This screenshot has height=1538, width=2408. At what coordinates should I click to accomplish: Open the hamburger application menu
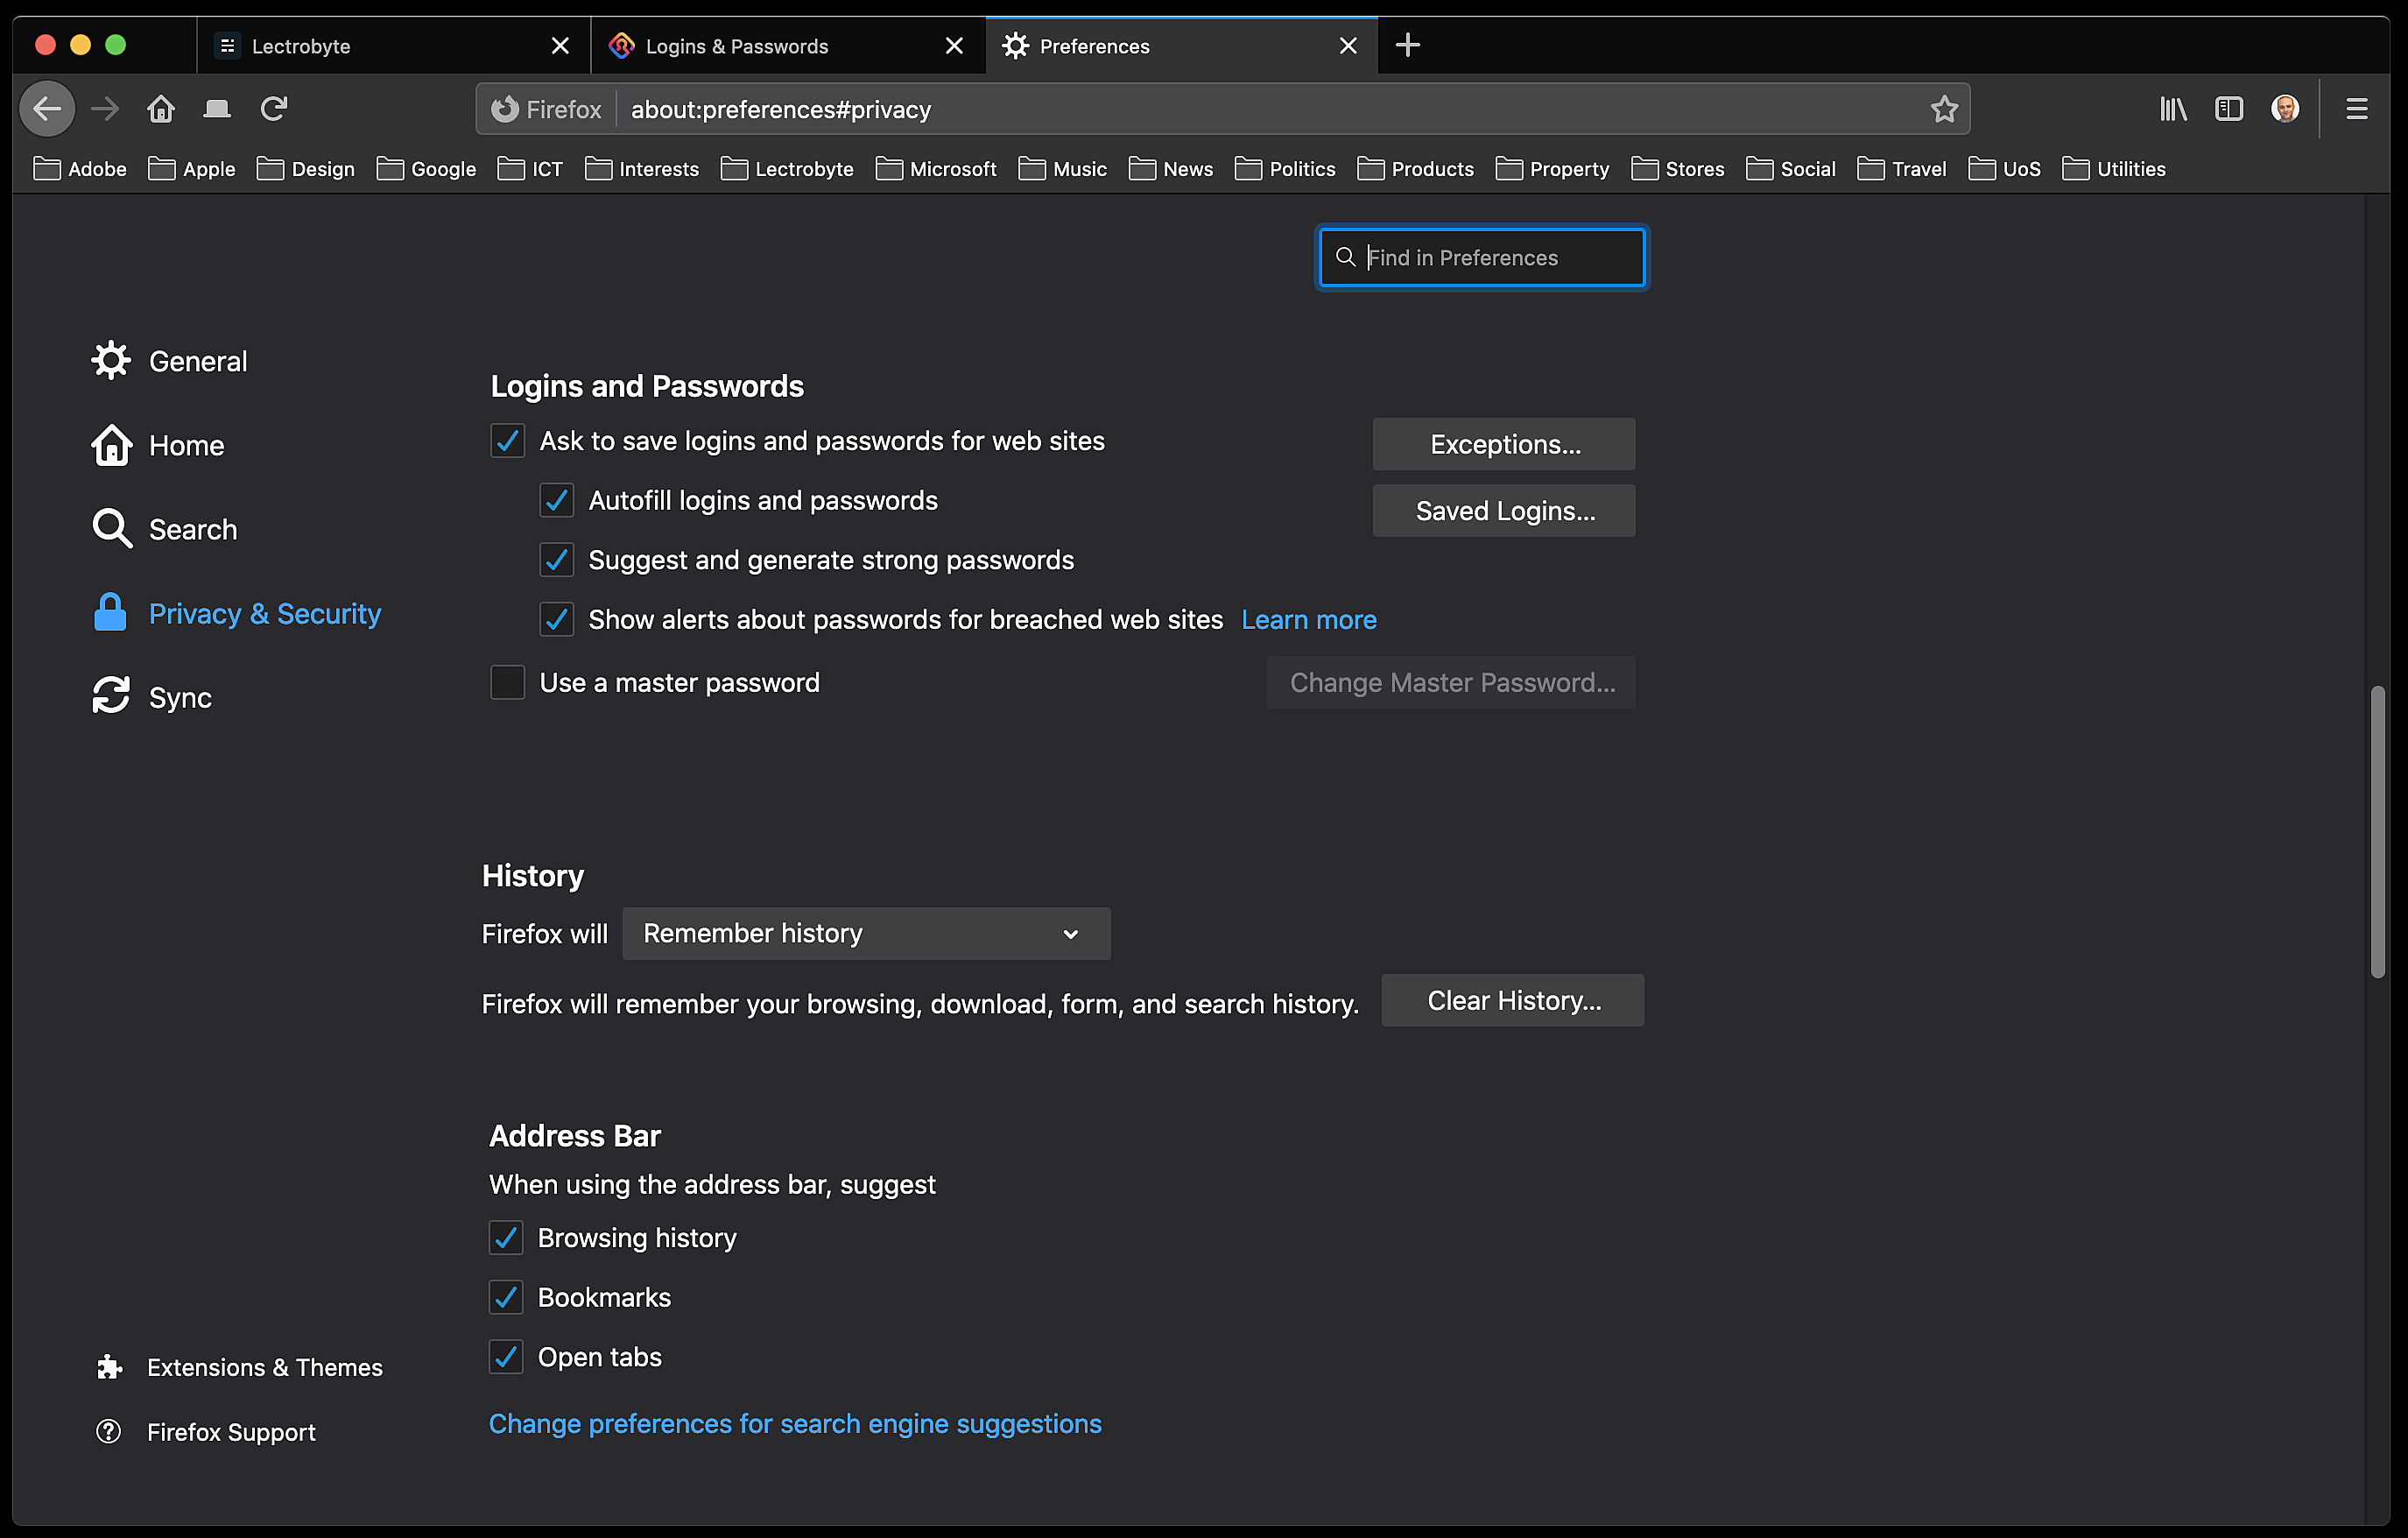pos(2356,108)
